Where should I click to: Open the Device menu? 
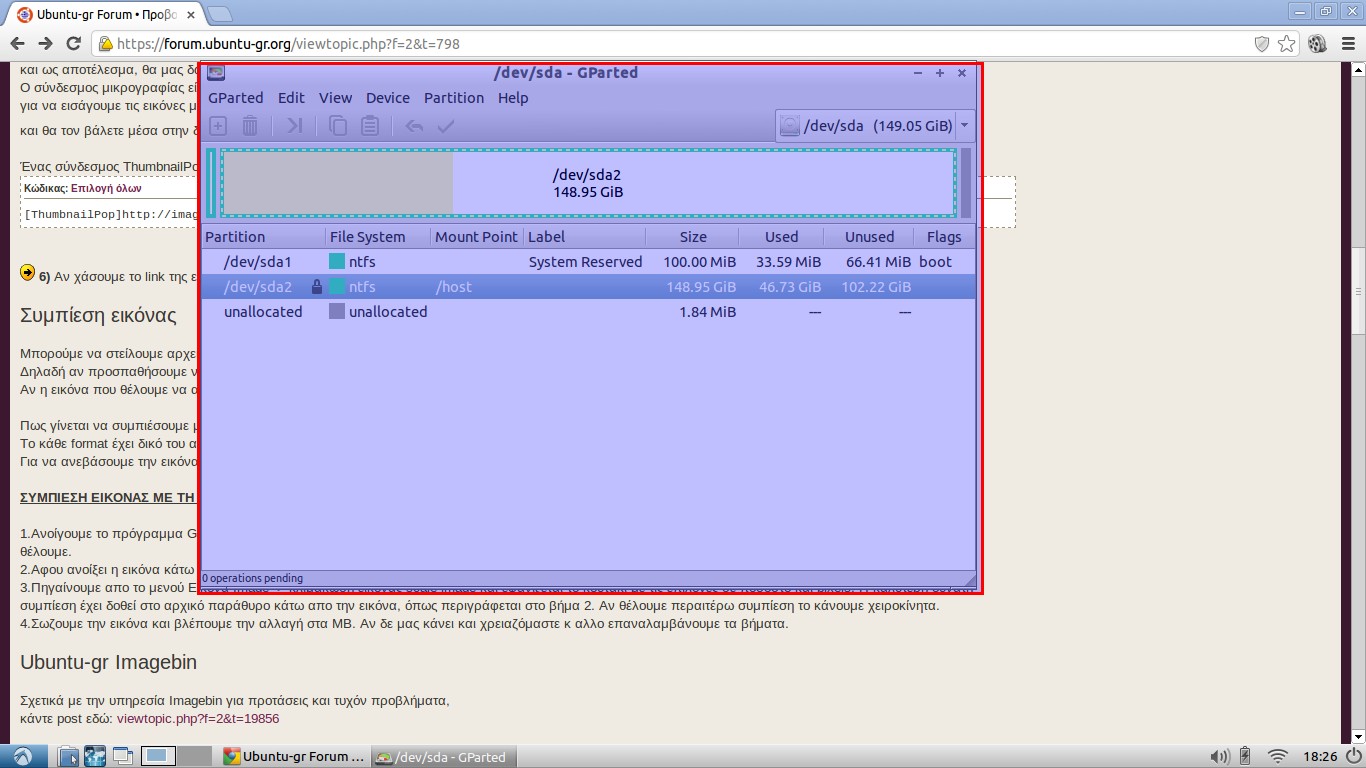(387, 98)
